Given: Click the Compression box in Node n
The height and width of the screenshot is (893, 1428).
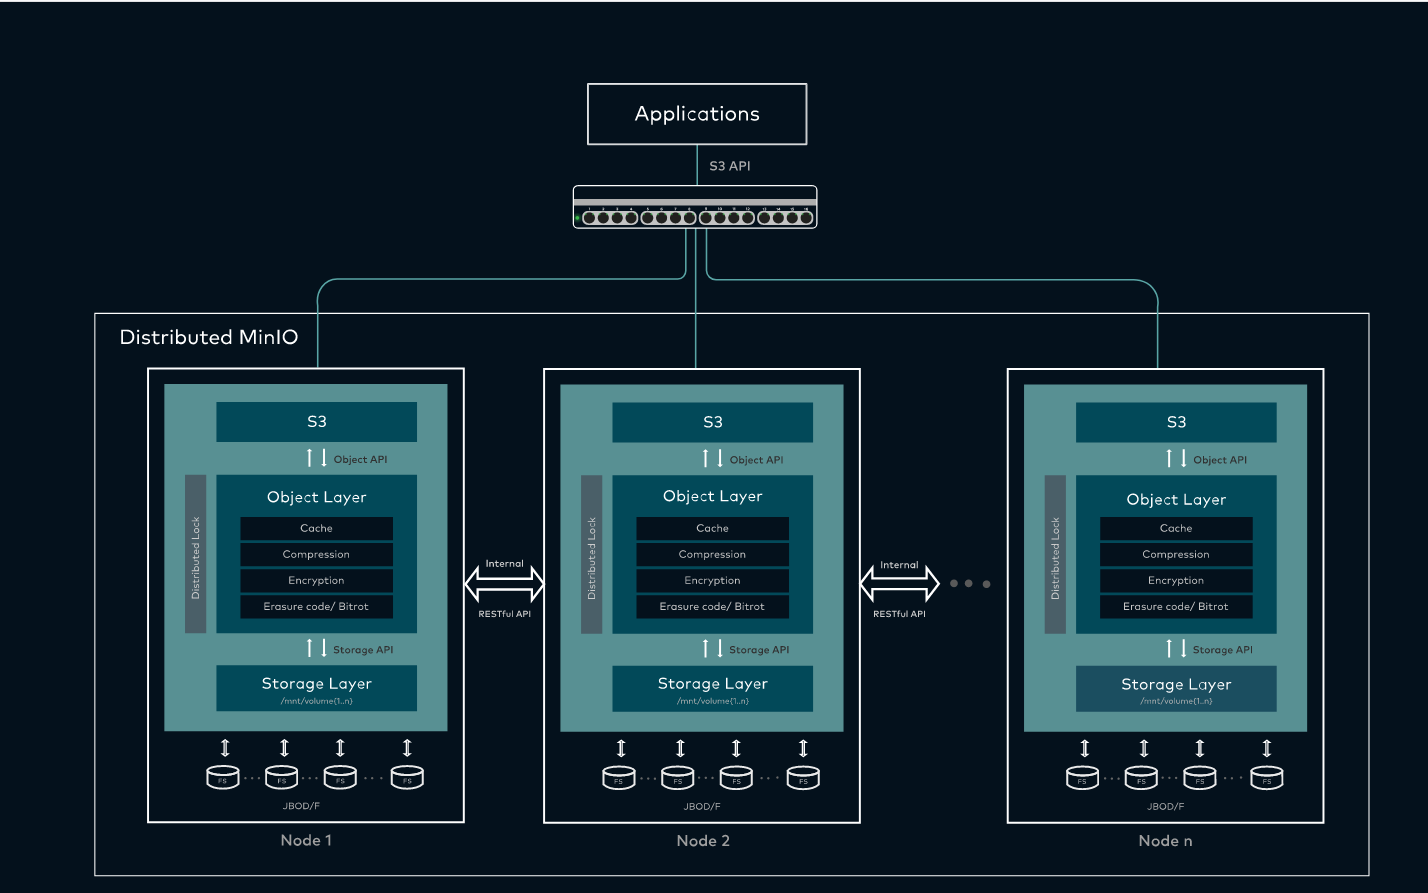Looking at the screenshot, I should (x=1176, y=554).
